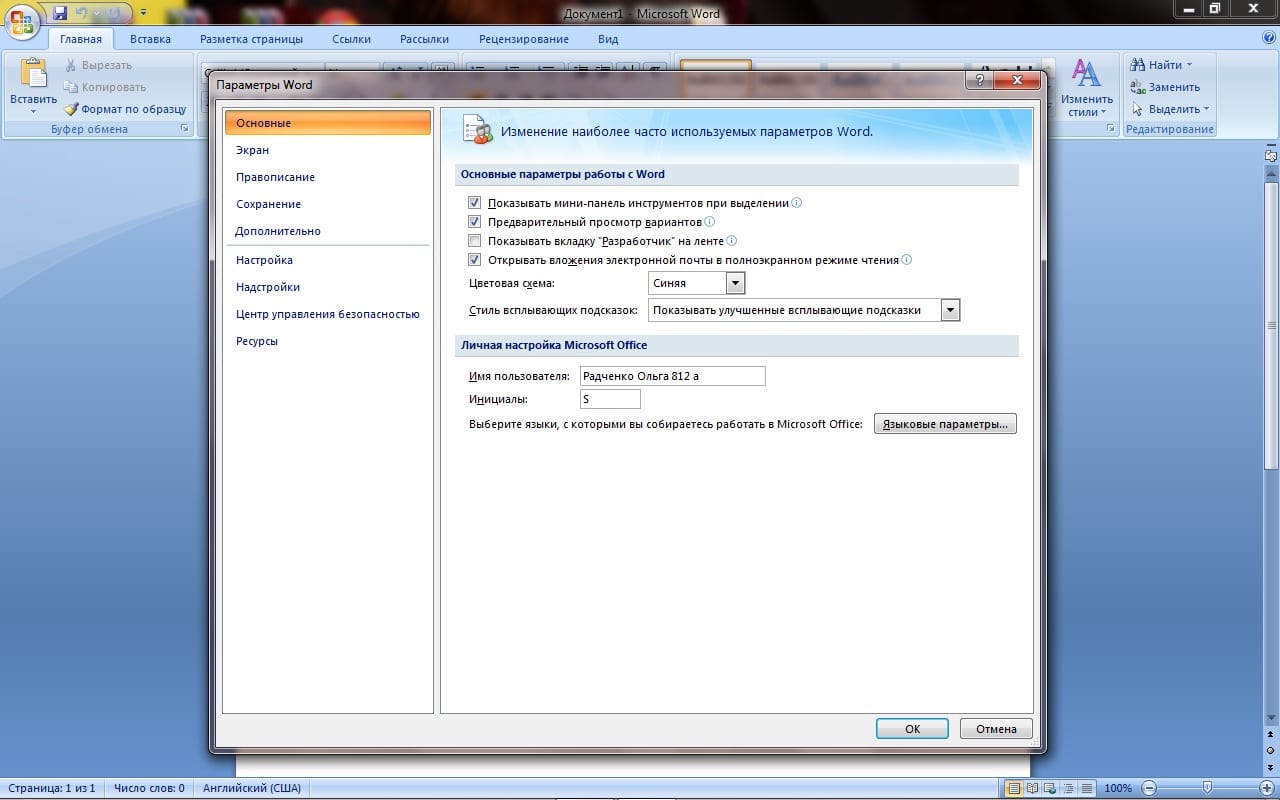Open the Найти dropdown arrow
This screenshot has height=800, width=1280.
click(x=1189, y=65)
